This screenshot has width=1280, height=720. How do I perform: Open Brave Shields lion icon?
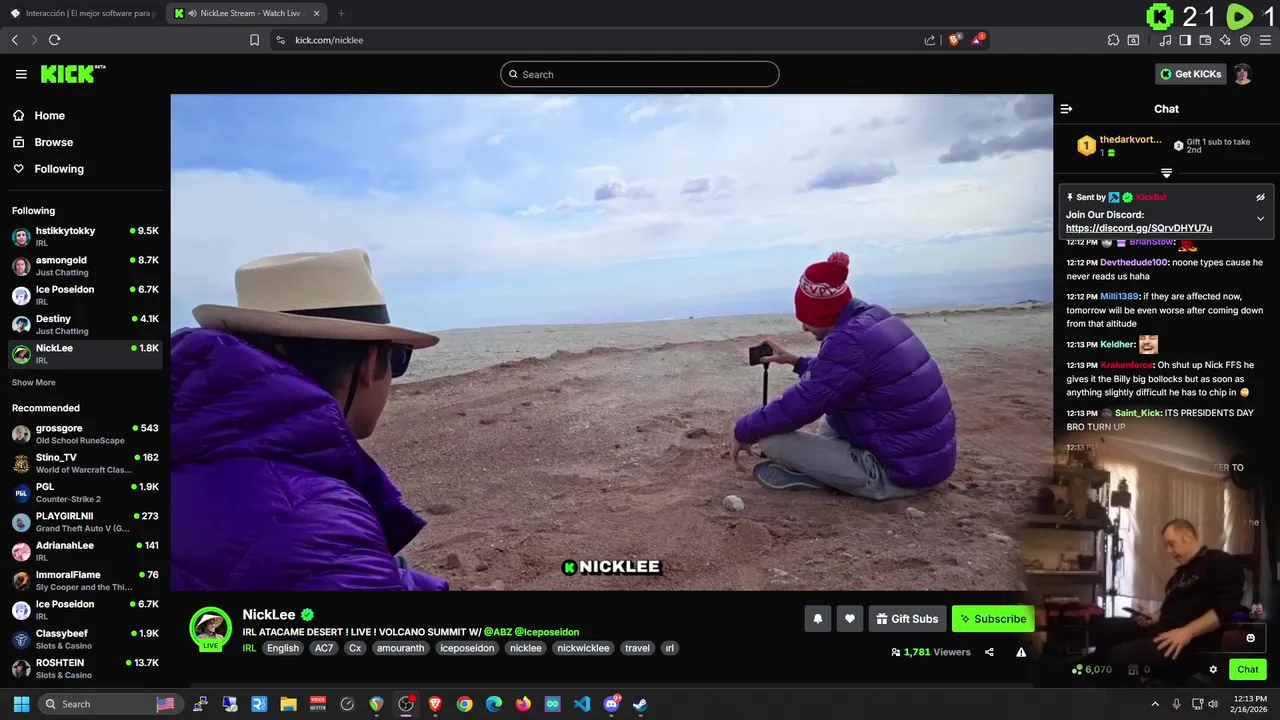click(x=954, y=40)
